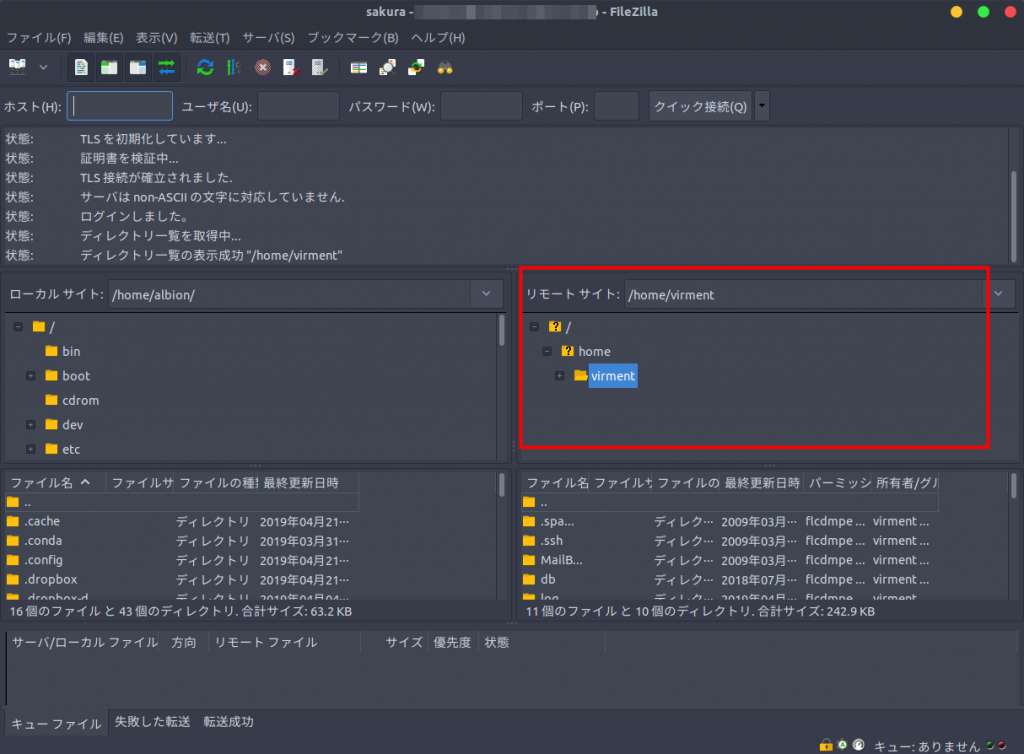Expand the boot folder in local tree
Image resolution: width=1024 pixels, height=754 pixels.
coord(31,376)
